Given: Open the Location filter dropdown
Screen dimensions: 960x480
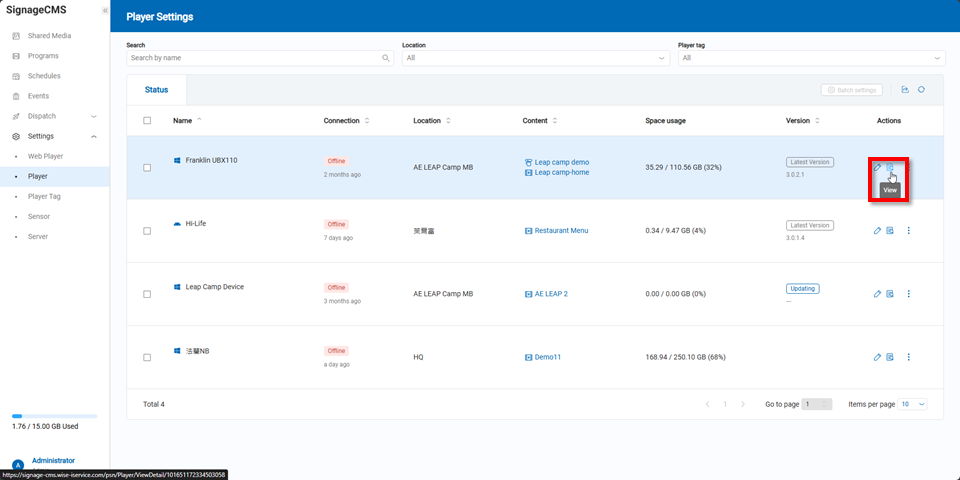Looking at the screenshot, I should tap(535, 58).
